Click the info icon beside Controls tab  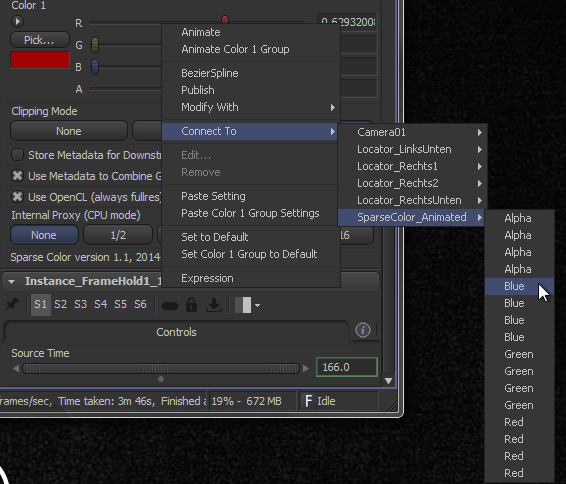pos(362,330)
